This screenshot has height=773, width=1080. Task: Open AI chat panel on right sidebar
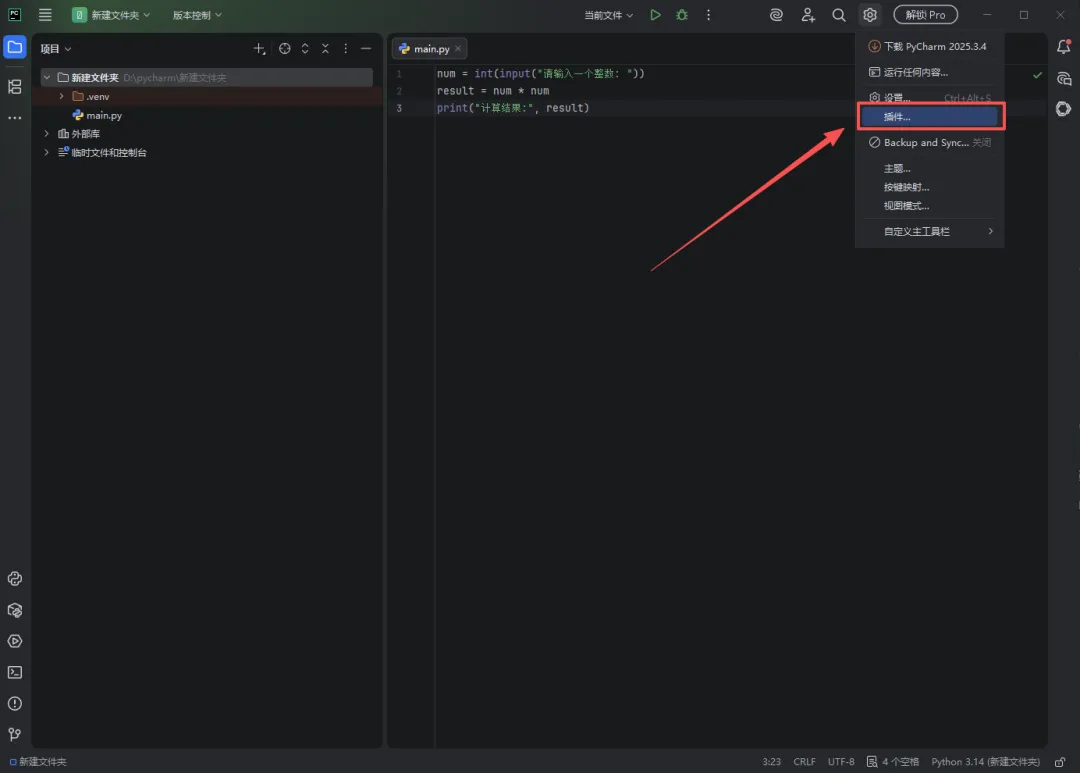[1063, 79]
